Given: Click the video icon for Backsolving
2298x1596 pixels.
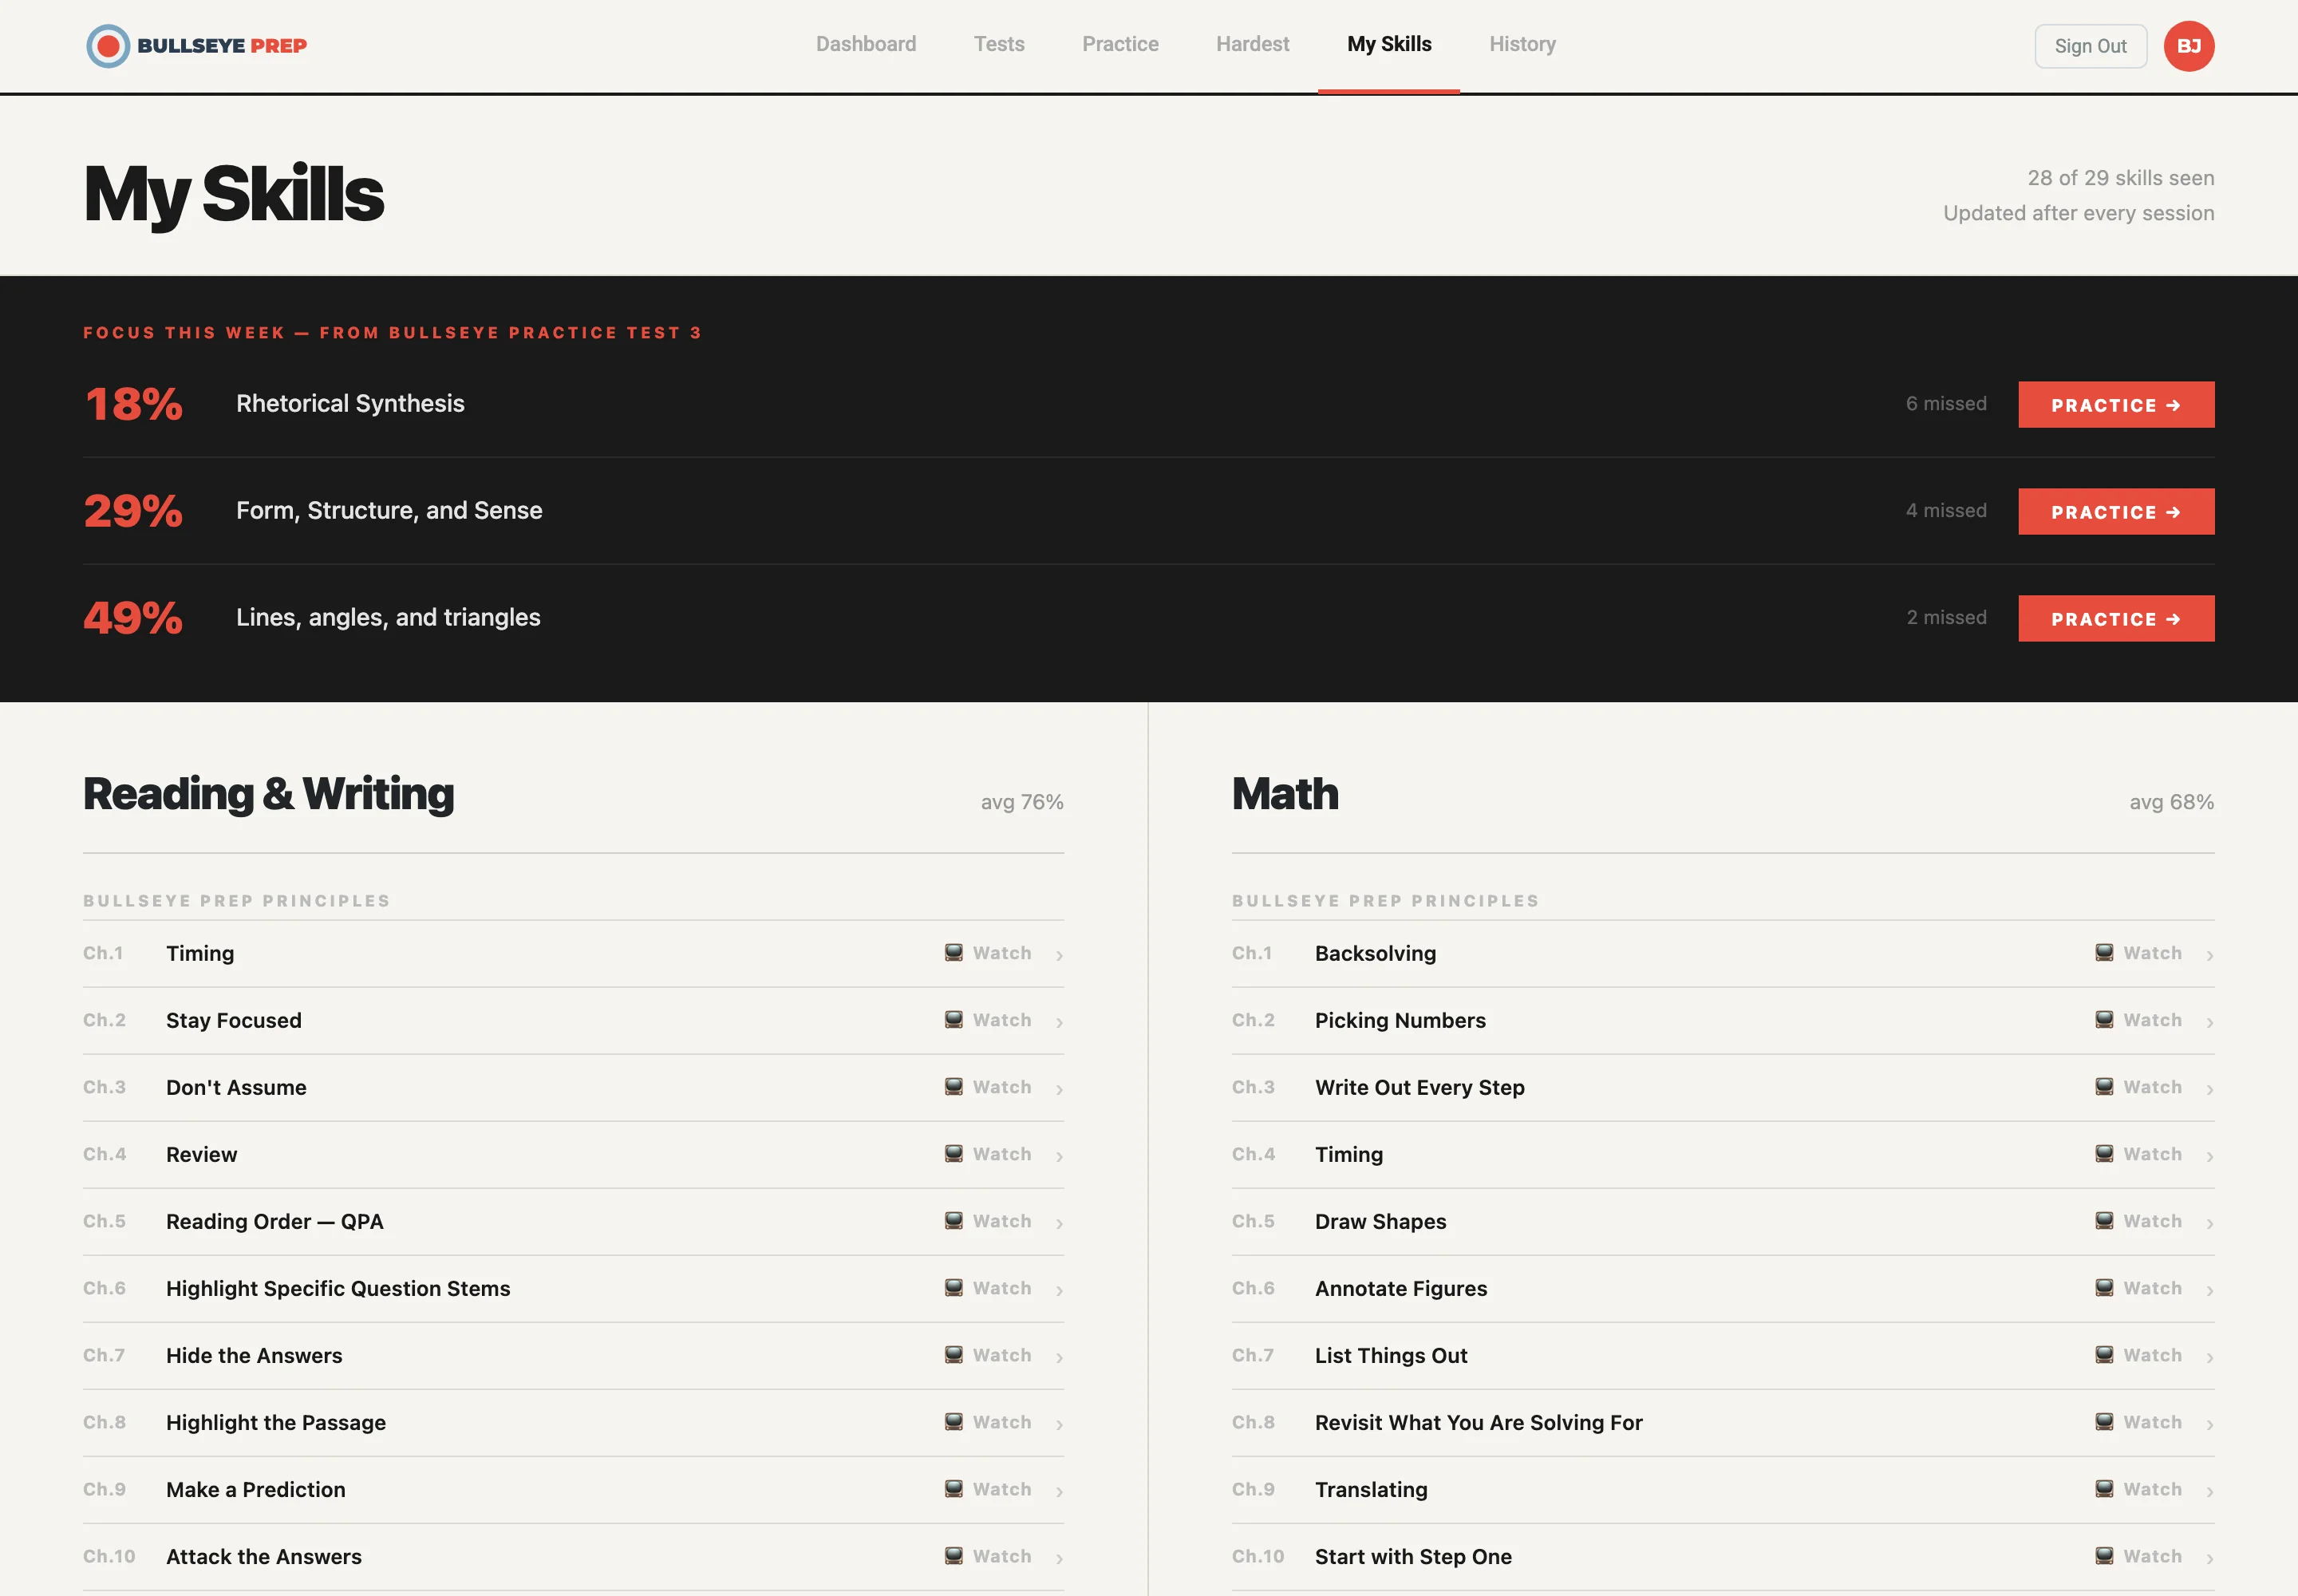Looking at the screenshot, I should click(2104, 953).
